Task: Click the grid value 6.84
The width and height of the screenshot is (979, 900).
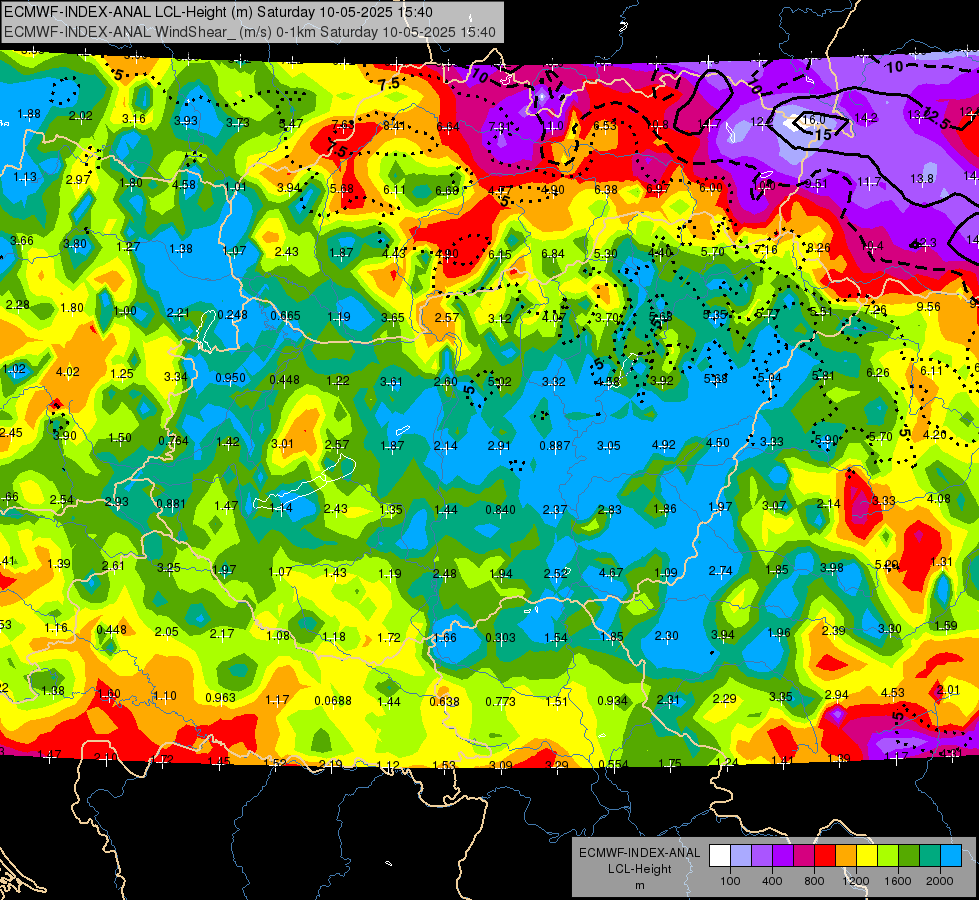Action: point(553,254)
